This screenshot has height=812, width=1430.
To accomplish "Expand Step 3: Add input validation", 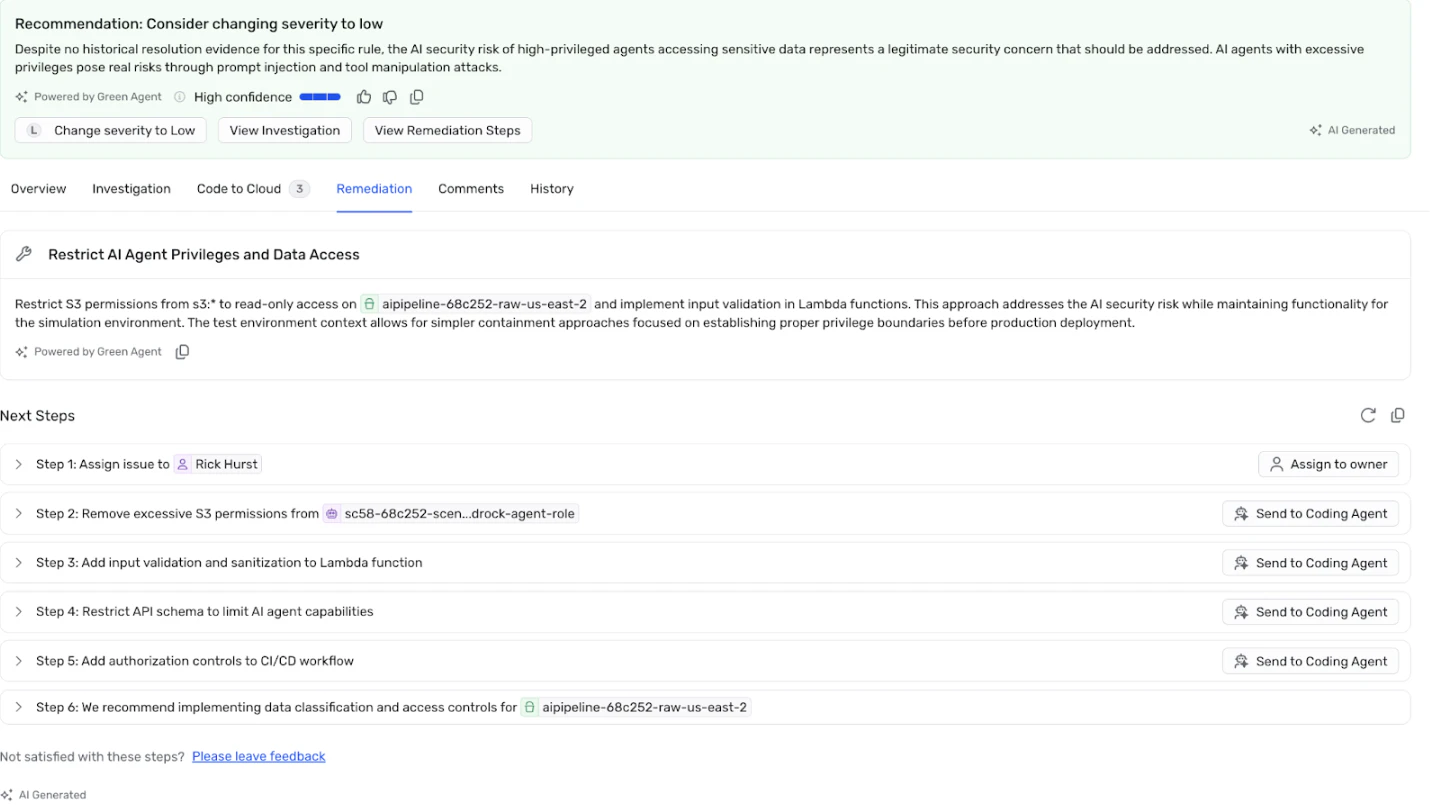I will [x=18, y=563].
